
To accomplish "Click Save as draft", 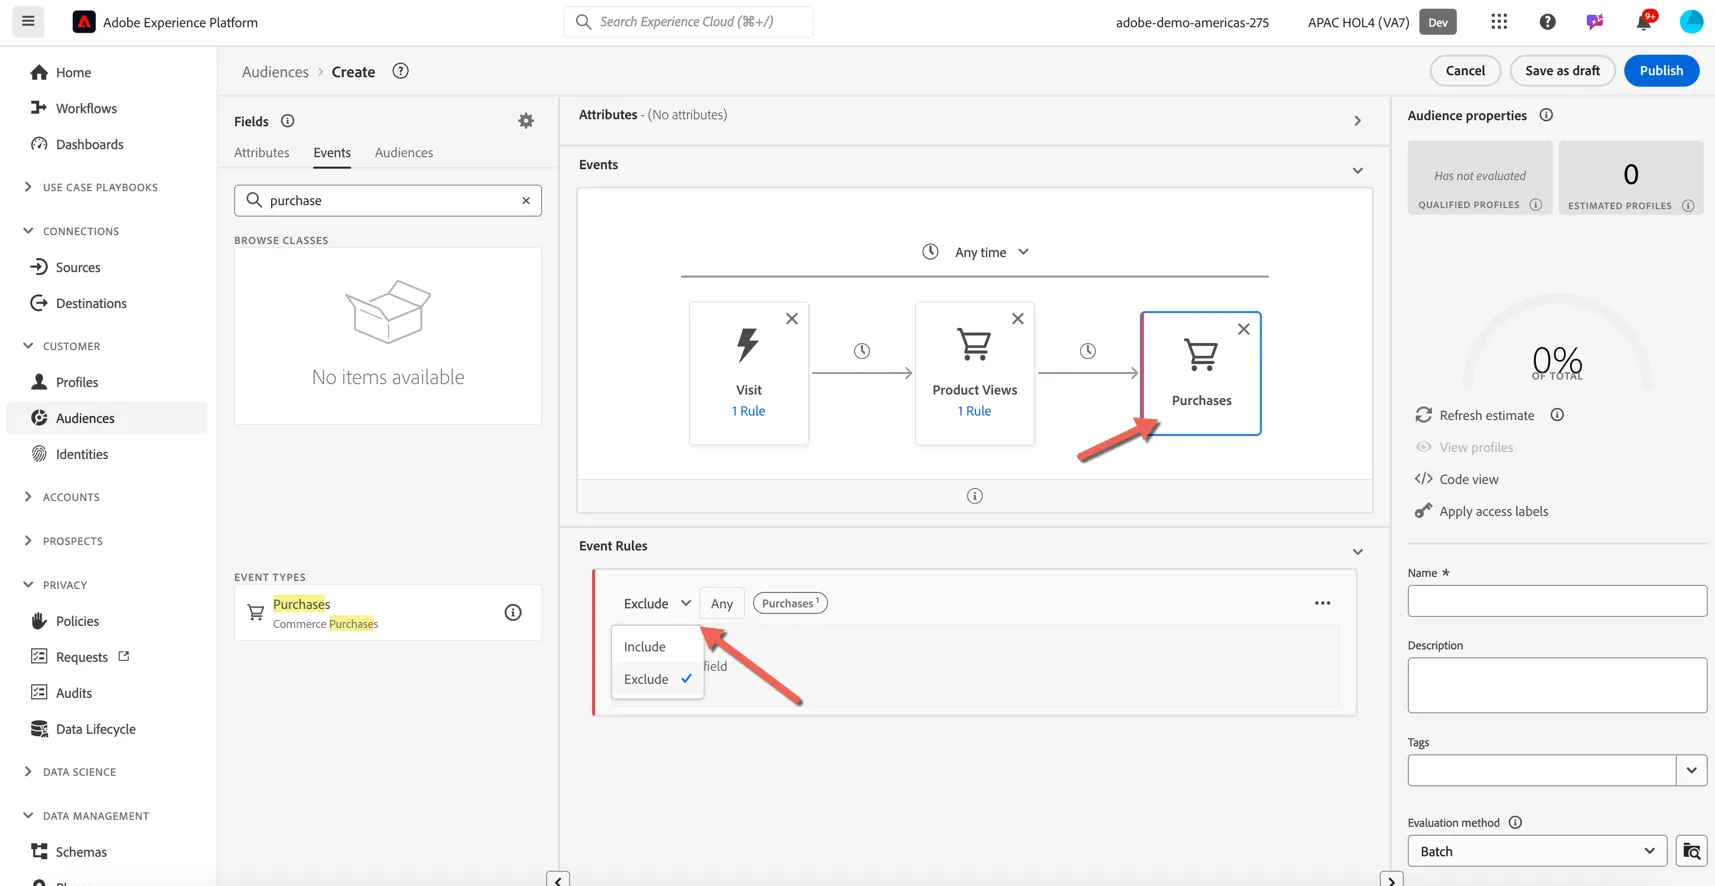I will [x=1562, y=70].
